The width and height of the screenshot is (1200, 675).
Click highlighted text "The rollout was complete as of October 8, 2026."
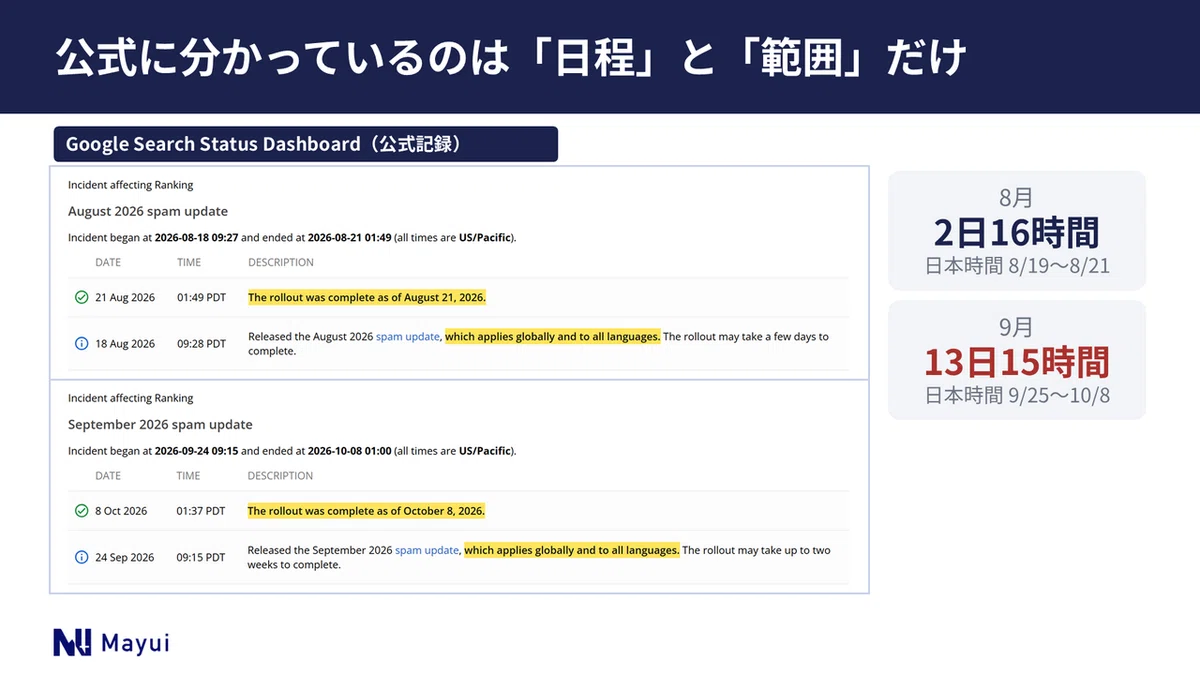(x=366, y=511)
